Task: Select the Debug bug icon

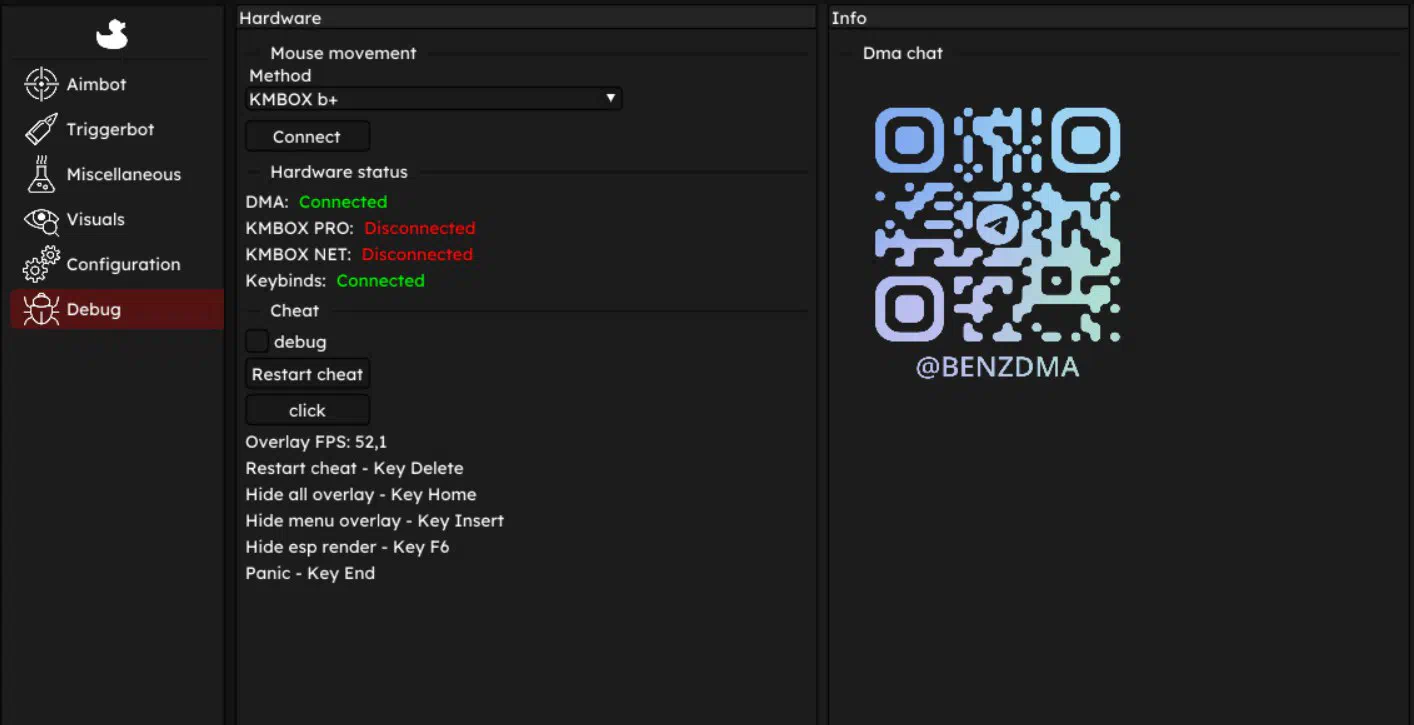Action: (x=41, y=310)
